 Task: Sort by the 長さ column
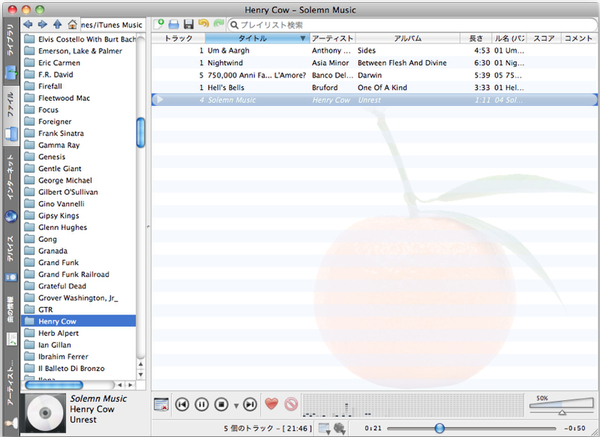click(x=476, y=38)
